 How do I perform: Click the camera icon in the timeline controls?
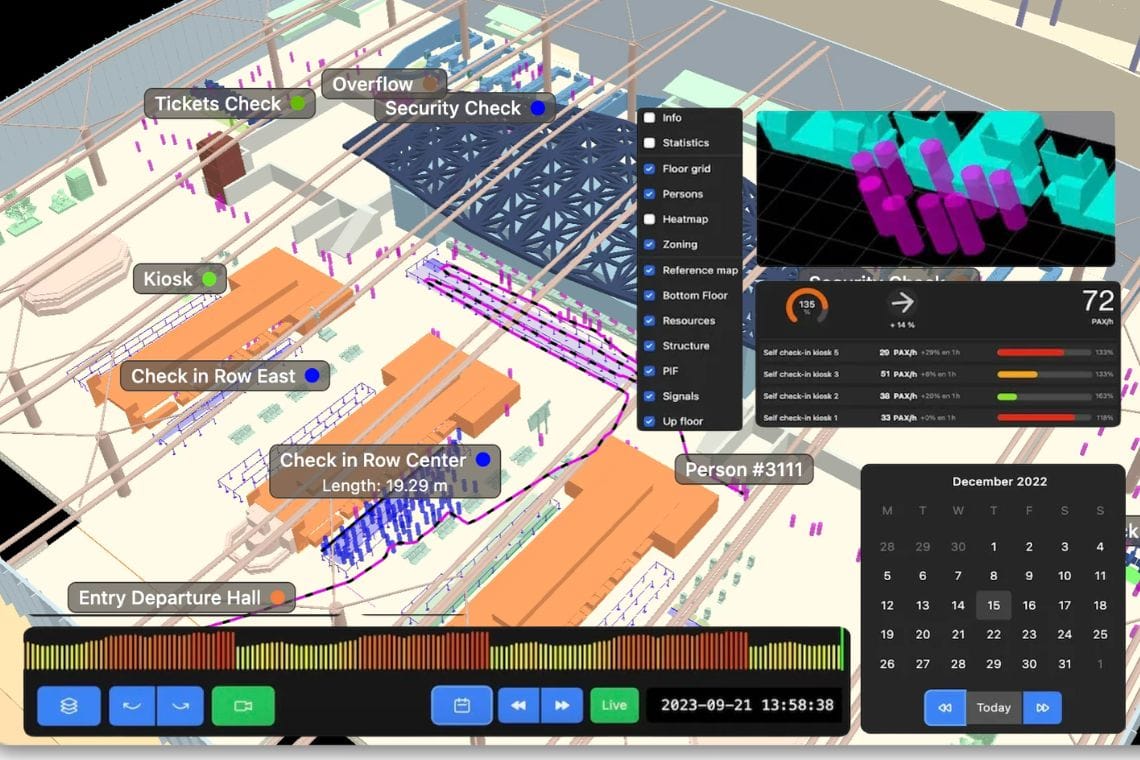click(241, 705)
